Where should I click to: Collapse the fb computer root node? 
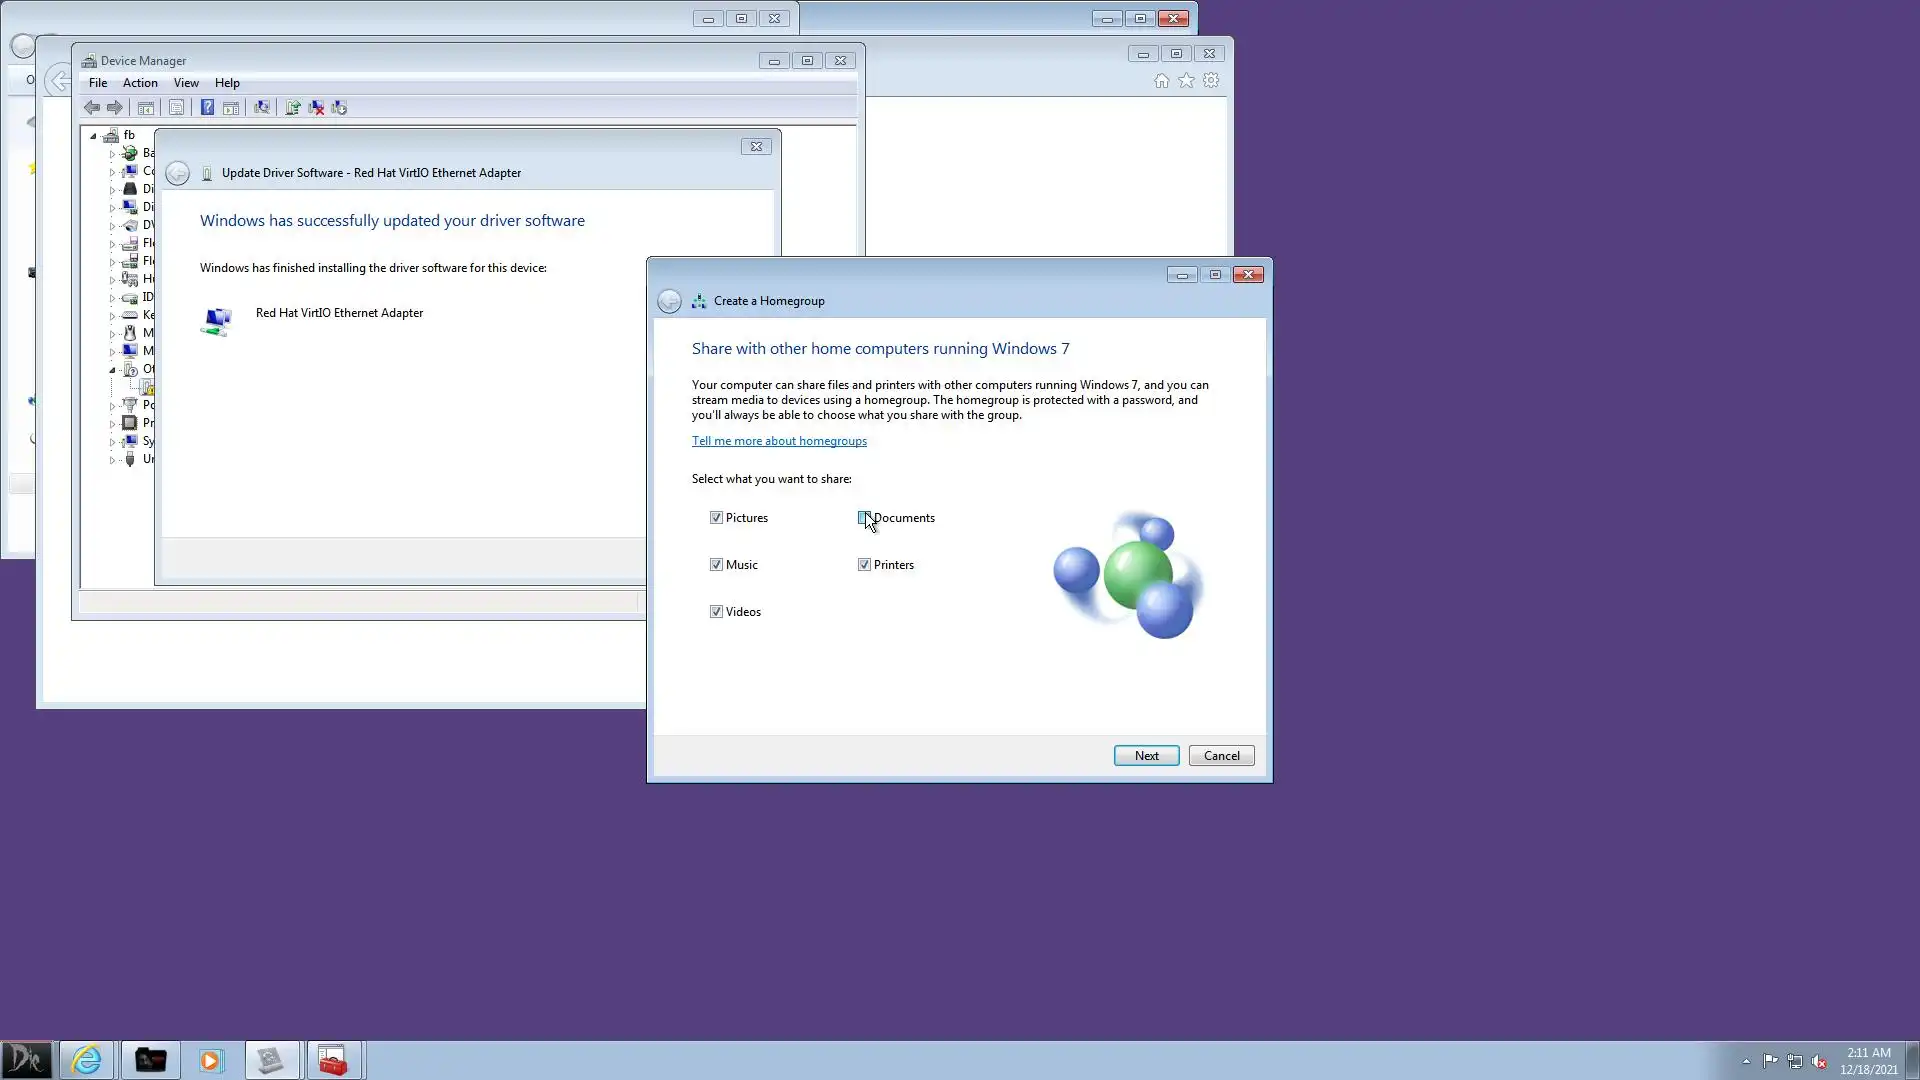[93, 136]
